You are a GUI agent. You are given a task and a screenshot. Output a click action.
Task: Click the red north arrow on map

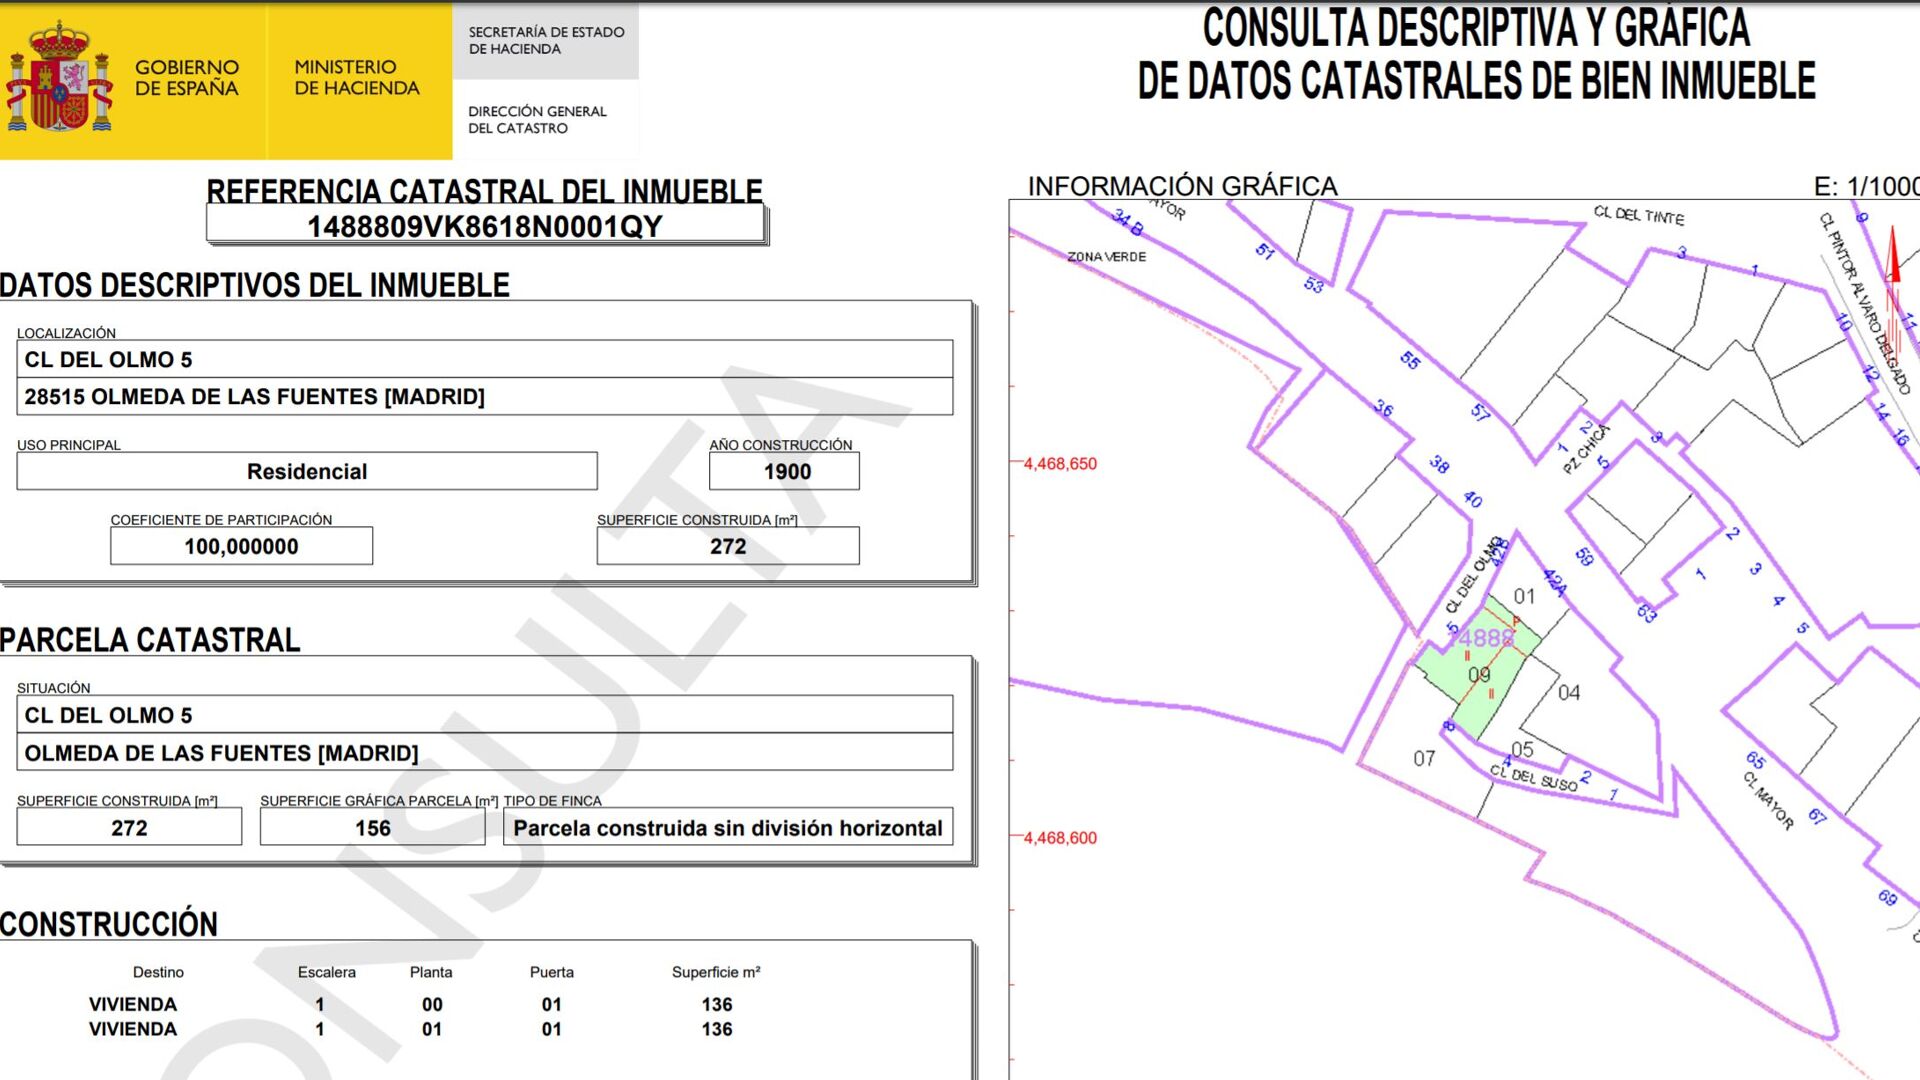(x=1892, y=258)
